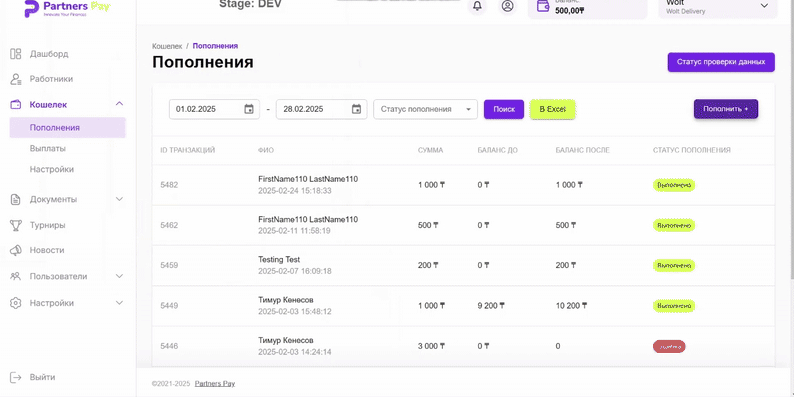Click the name Testing Test
Viewport: 794px width, 397px height.
click(279, 259)
